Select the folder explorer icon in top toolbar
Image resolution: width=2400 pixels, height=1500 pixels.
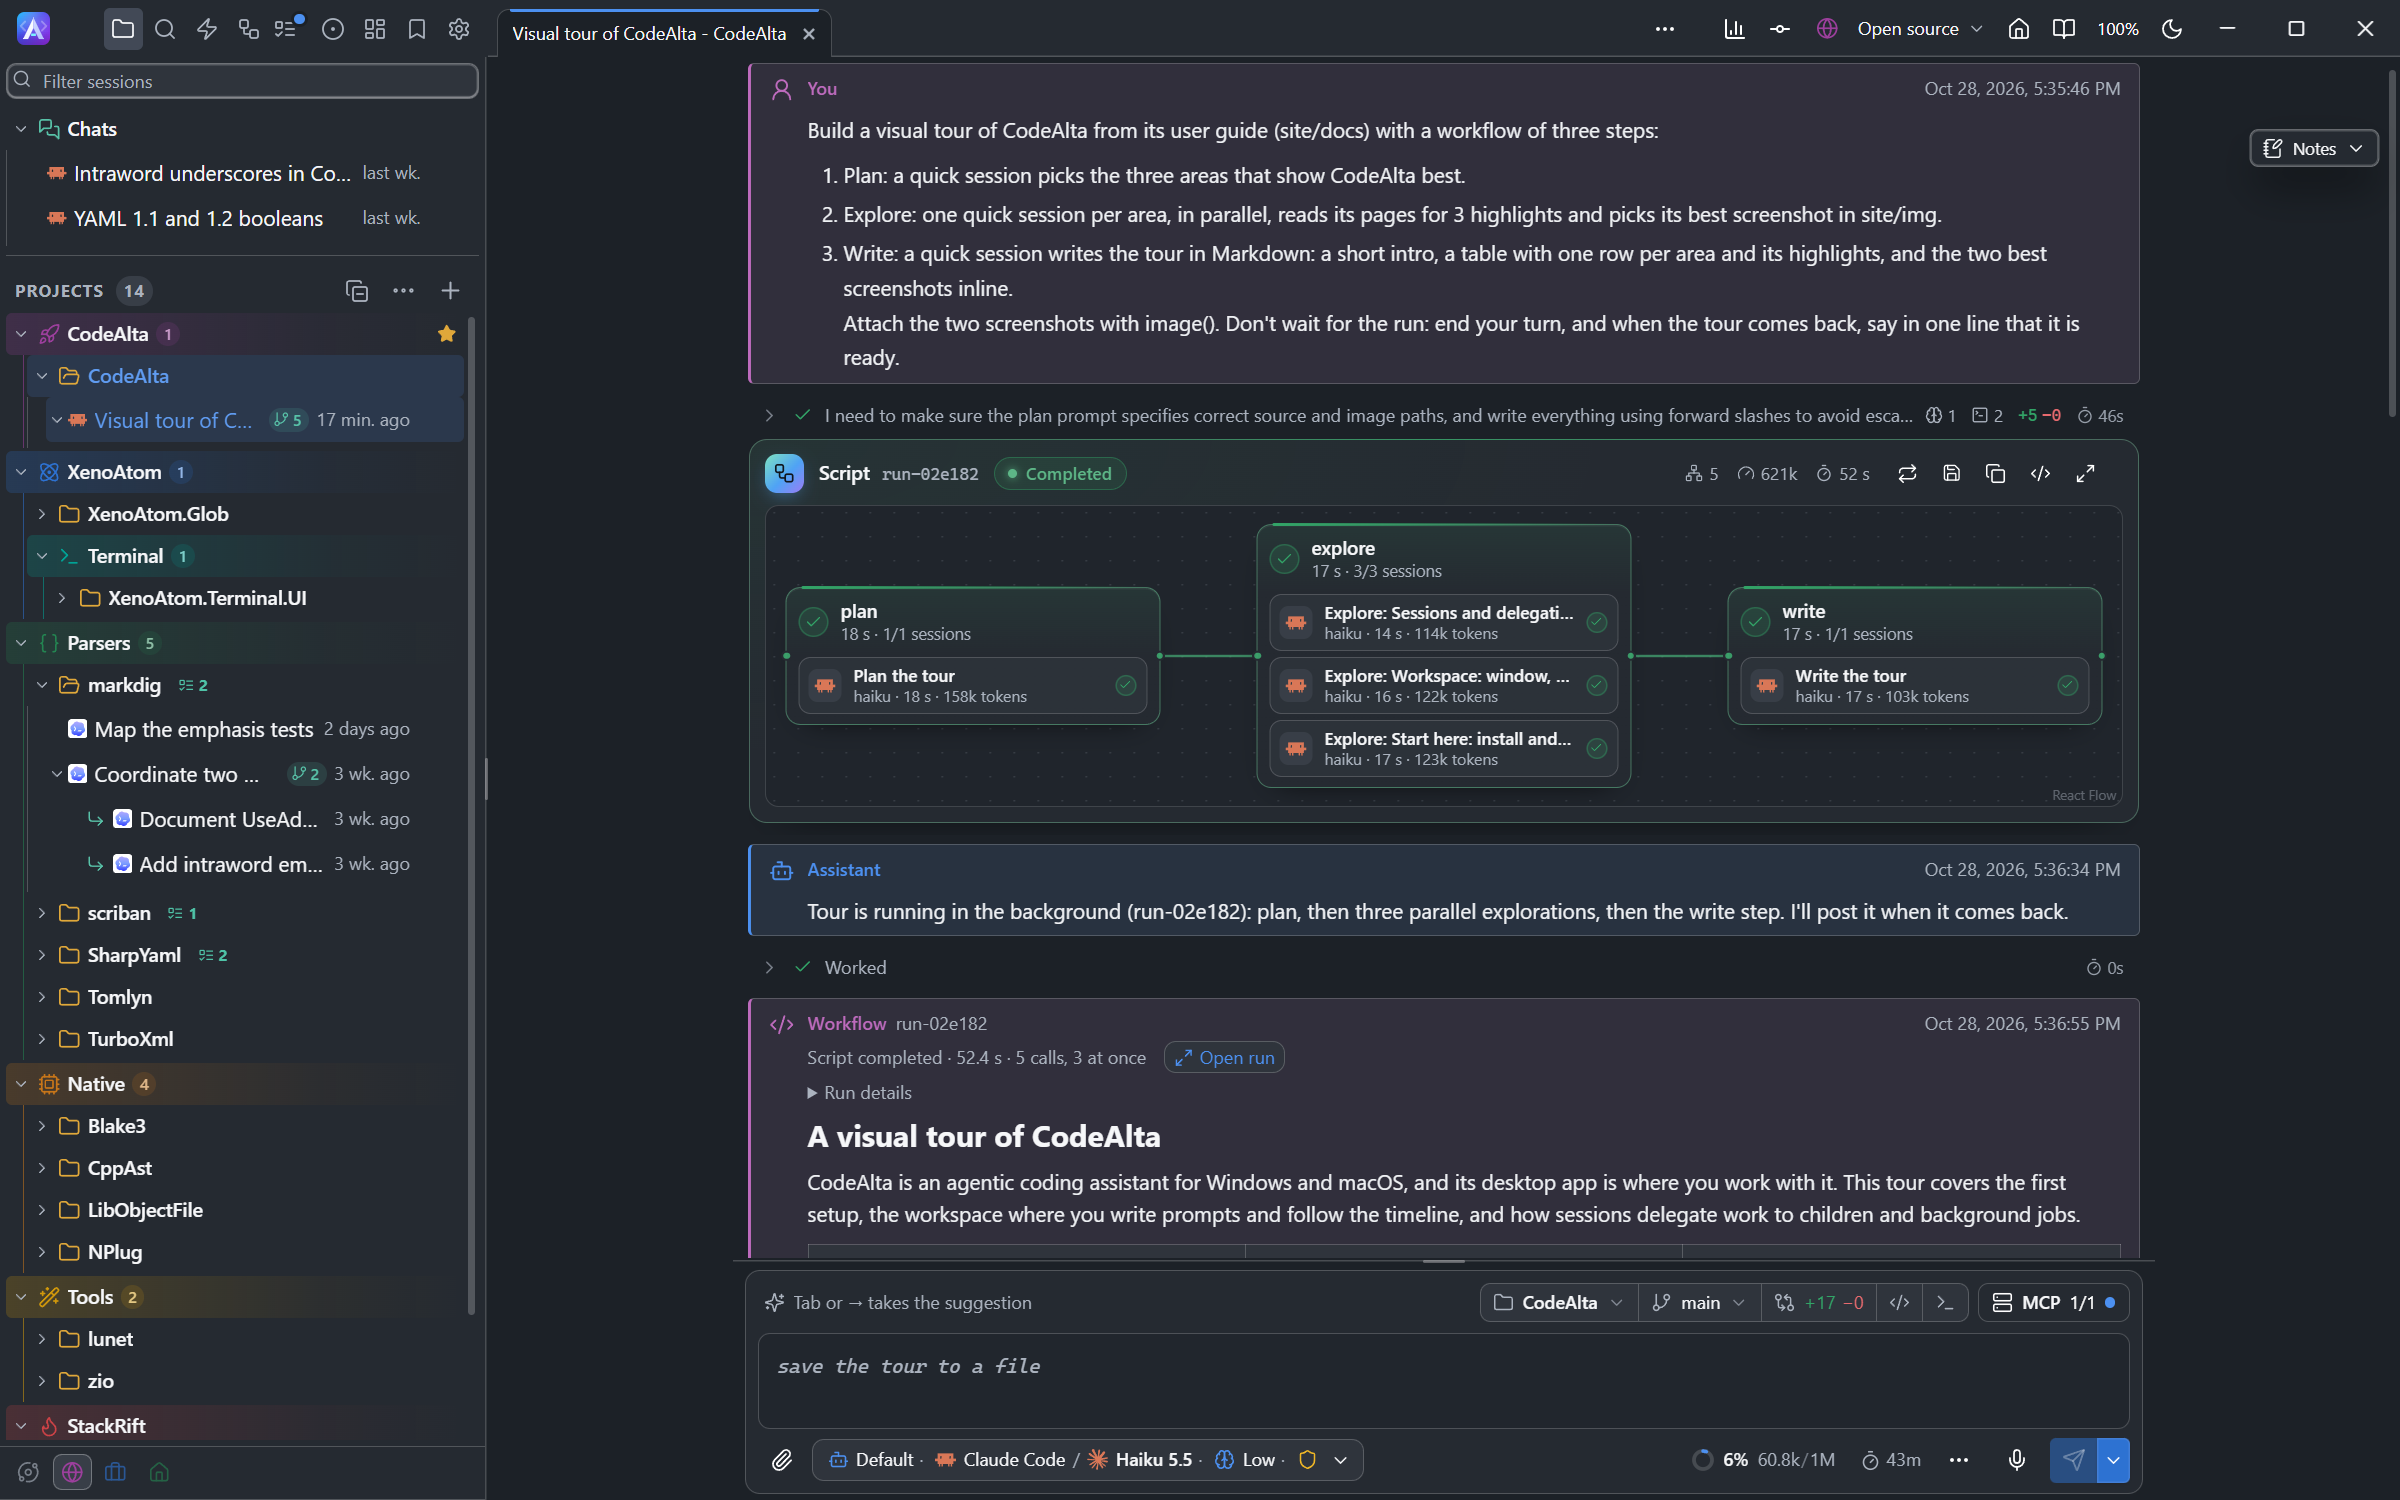[123, 29]
